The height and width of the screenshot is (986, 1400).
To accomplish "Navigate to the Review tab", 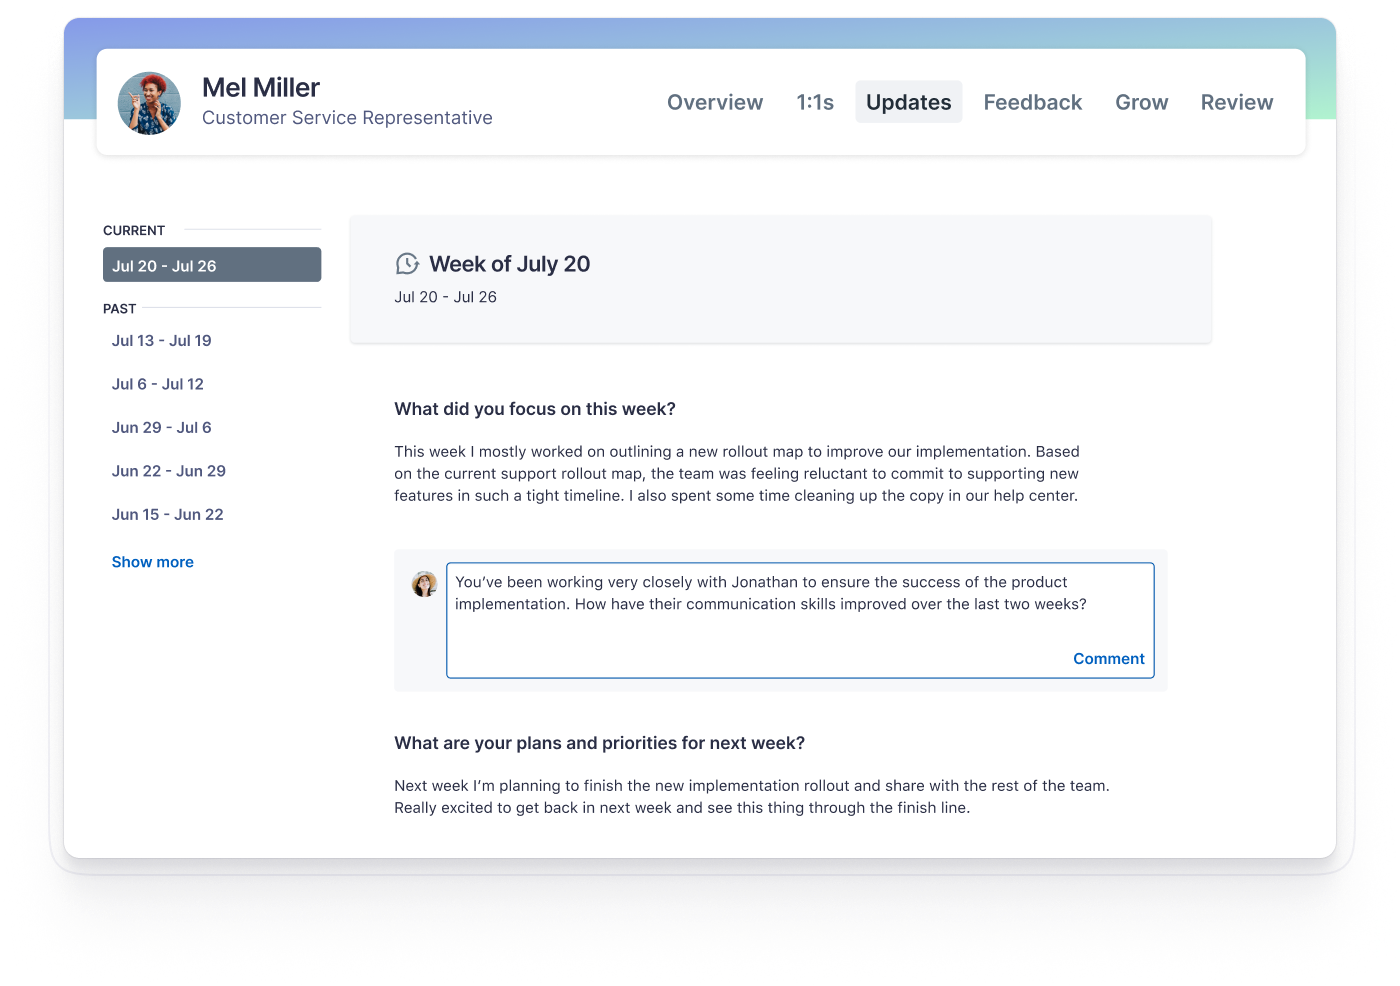I will click(1236, 102).
